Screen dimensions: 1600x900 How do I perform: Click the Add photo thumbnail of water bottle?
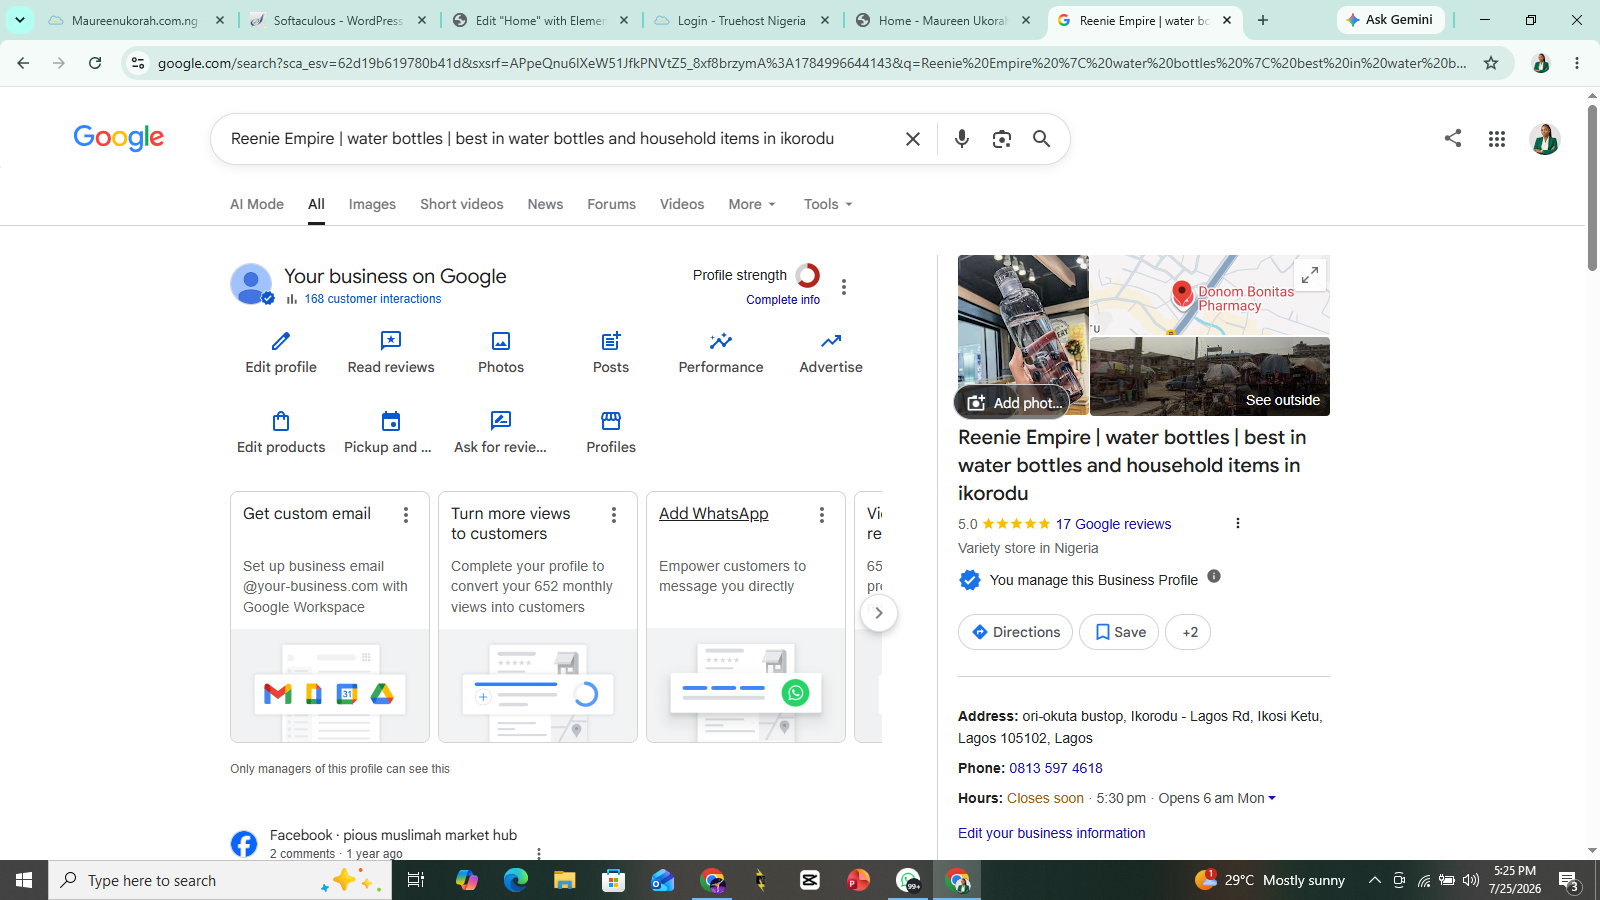tap(1023, 335)
